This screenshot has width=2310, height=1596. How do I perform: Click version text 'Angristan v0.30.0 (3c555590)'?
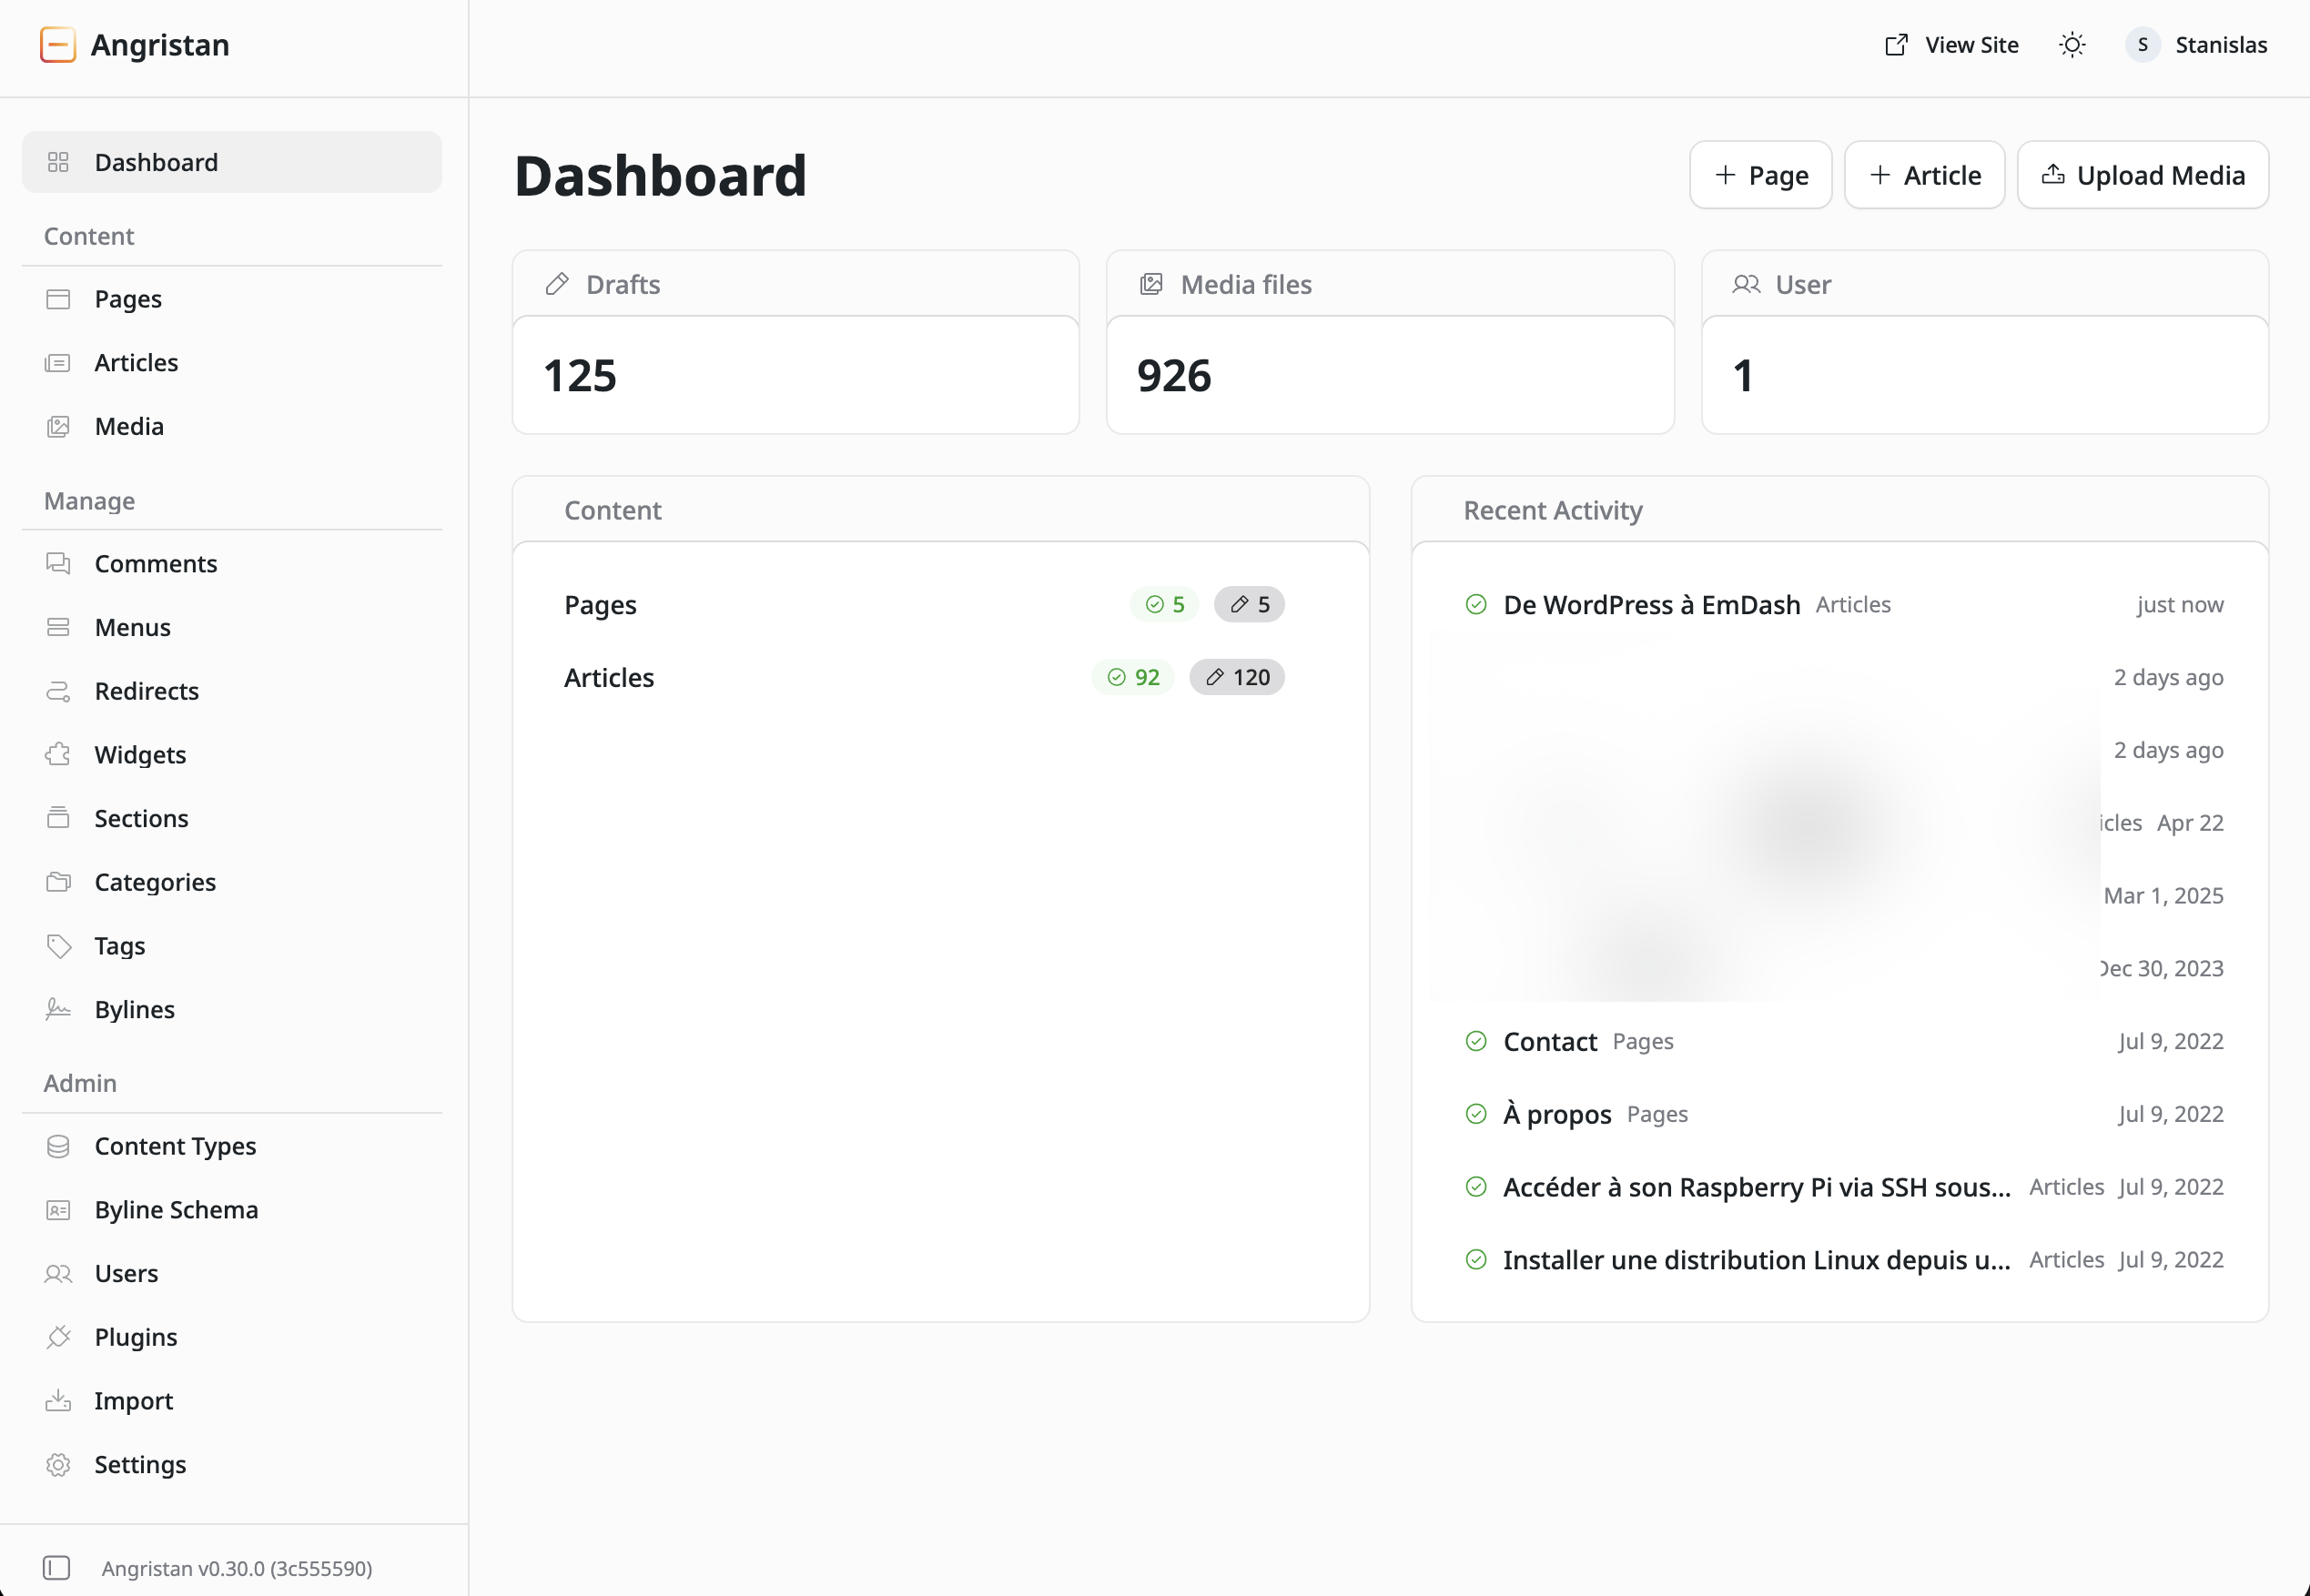click(237, 1569)
